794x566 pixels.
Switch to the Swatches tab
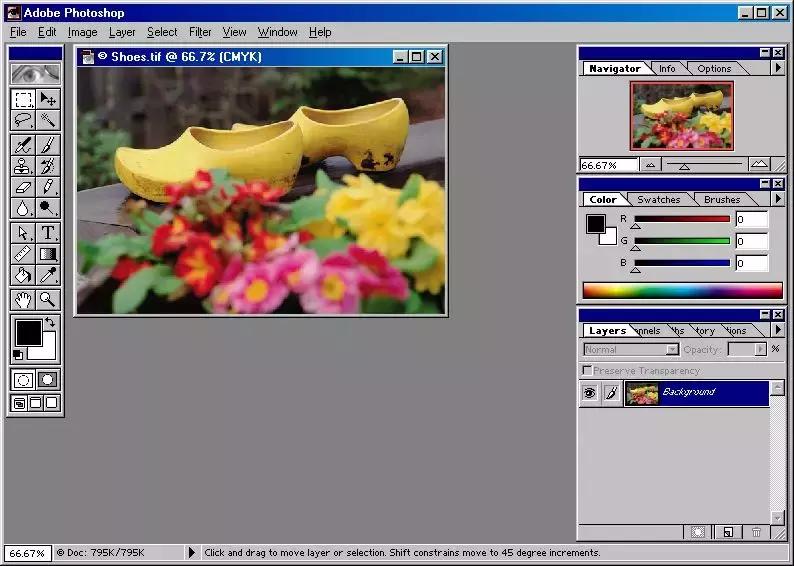pos(658,199)
